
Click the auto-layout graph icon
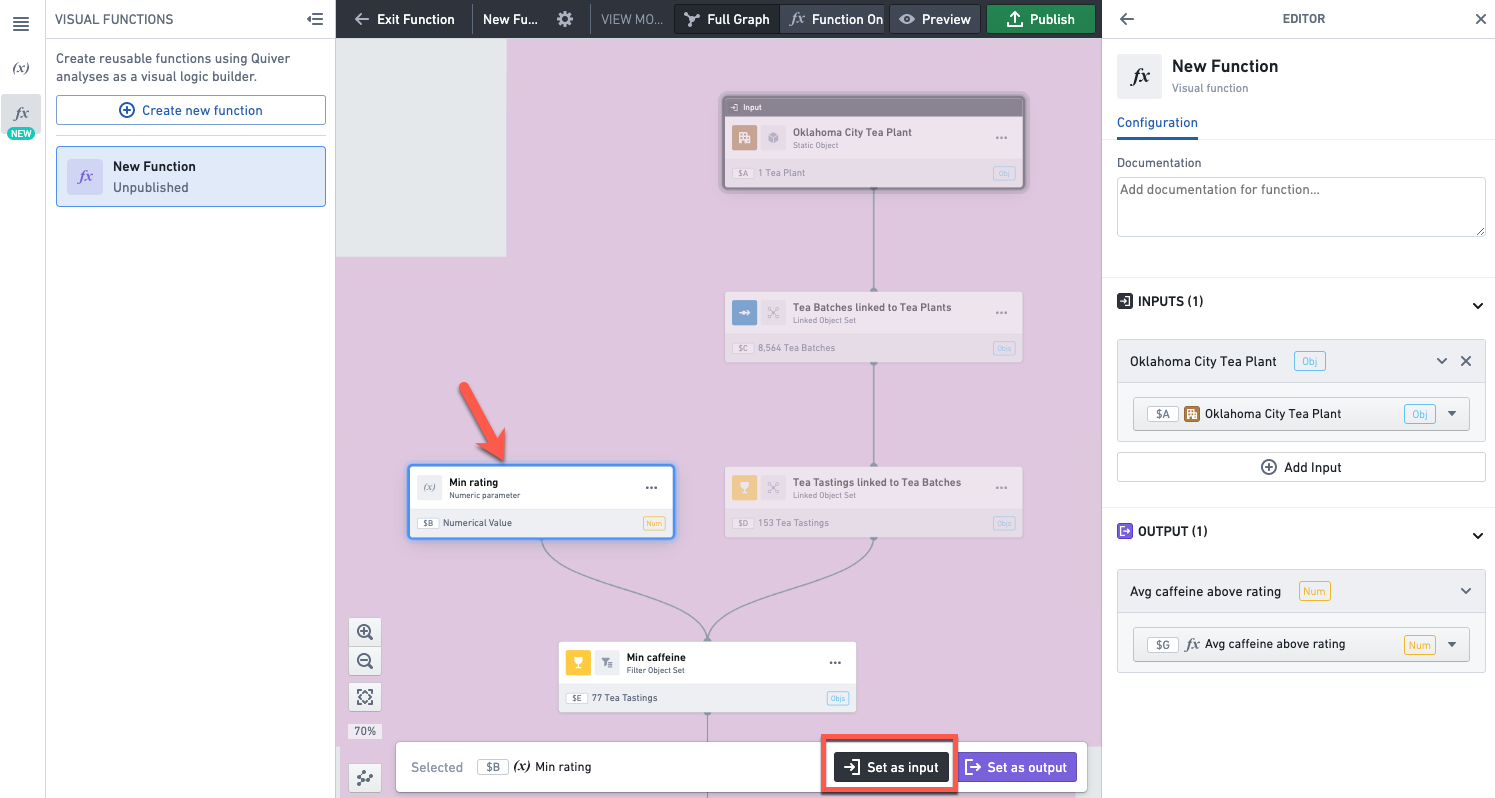tap(365, 777)
